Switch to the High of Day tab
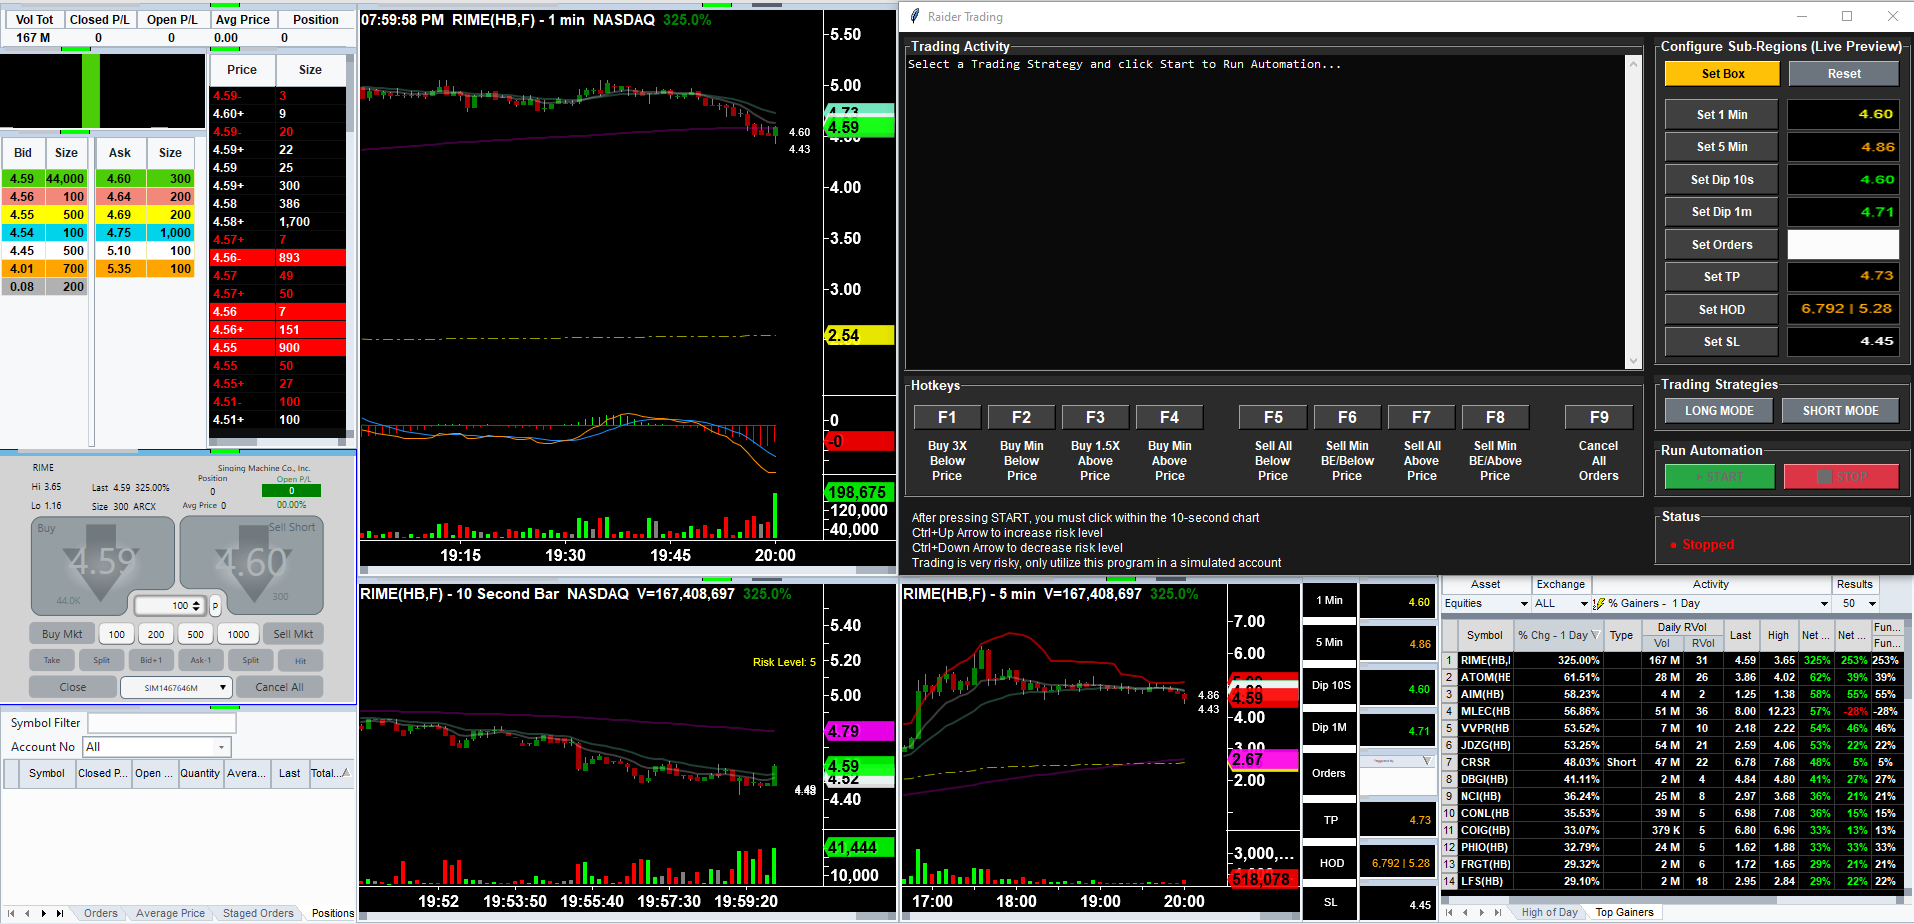1914x924 pixels. 1549,912
